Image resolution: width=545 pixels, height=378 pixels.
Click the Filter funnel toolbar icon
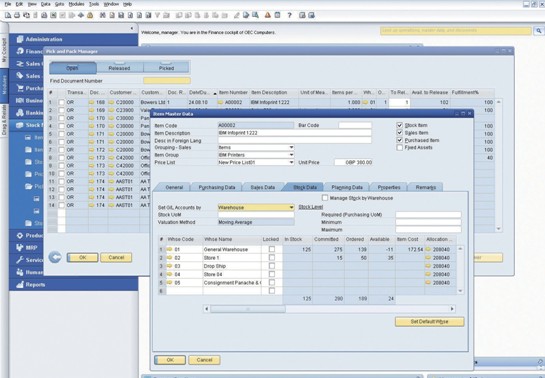[x=157, y=15]
